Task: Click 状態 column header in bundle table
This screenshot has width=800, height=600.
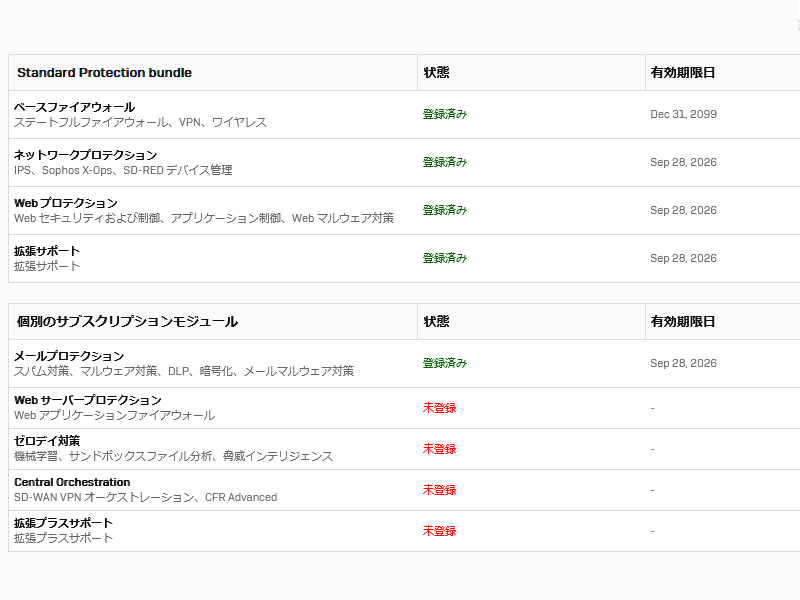Action: pos(436,72)
